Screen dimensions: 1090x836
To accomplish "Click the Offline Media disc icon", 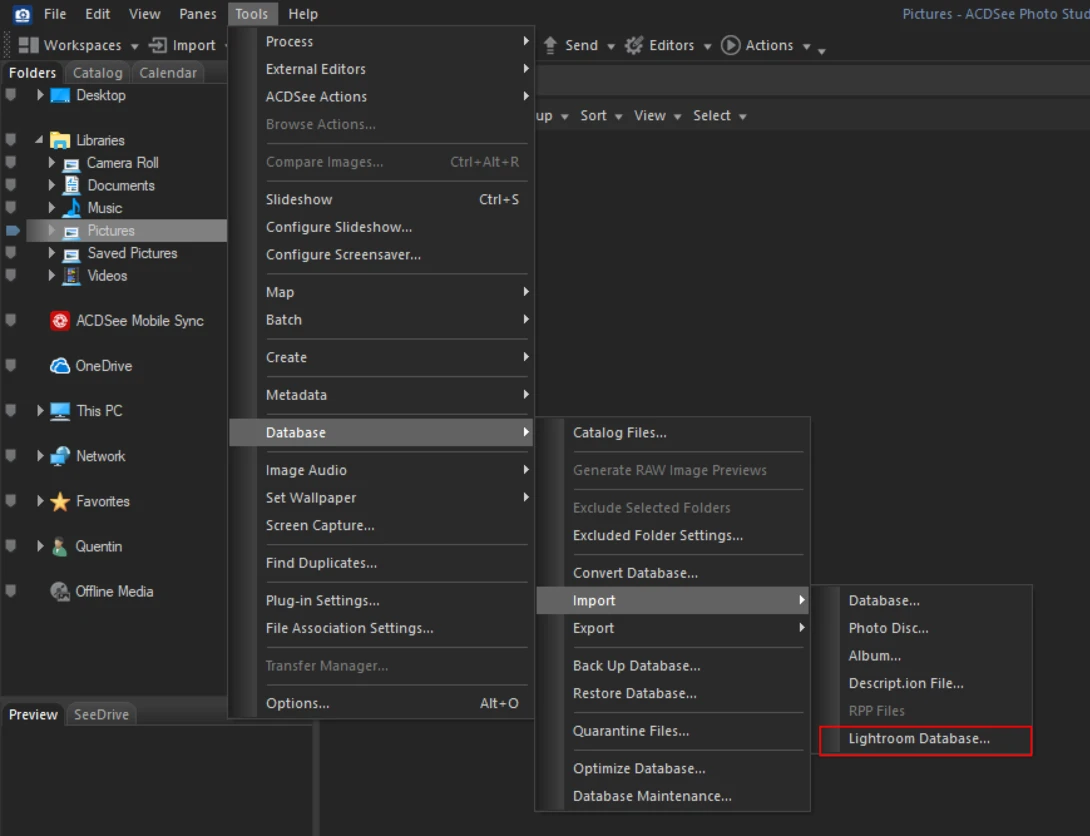I will pyautogui.click(x=60, y=591).
